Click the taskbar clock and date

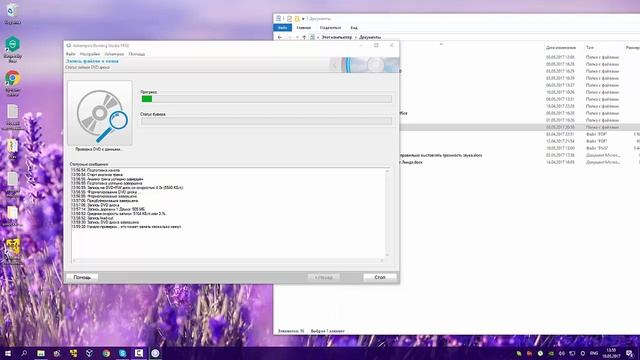coord(611,353)
